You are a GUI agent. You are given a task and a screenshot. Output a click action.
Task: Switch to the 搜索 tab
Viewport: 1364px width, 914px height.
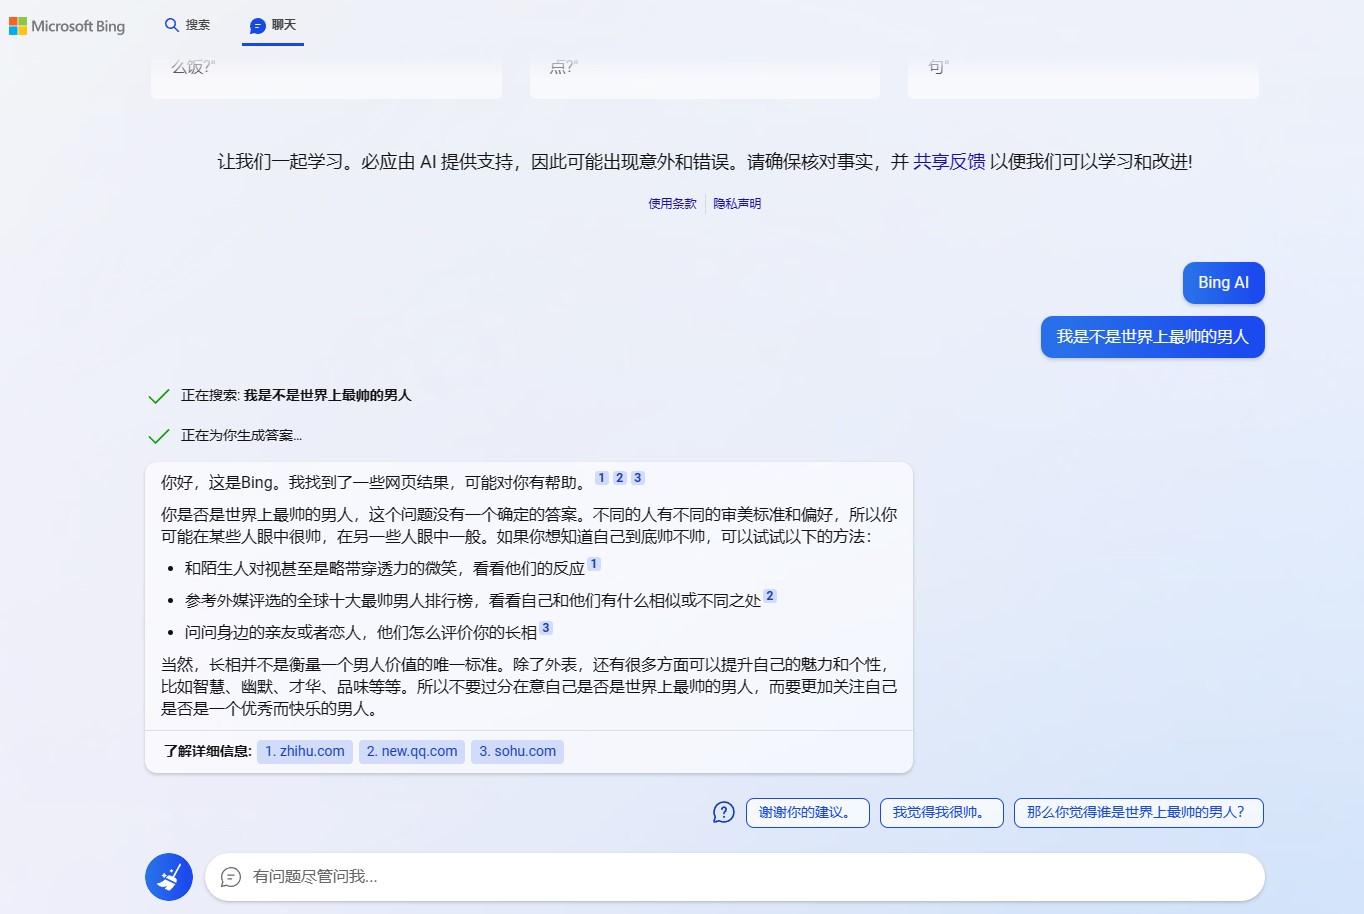point(188,25)
